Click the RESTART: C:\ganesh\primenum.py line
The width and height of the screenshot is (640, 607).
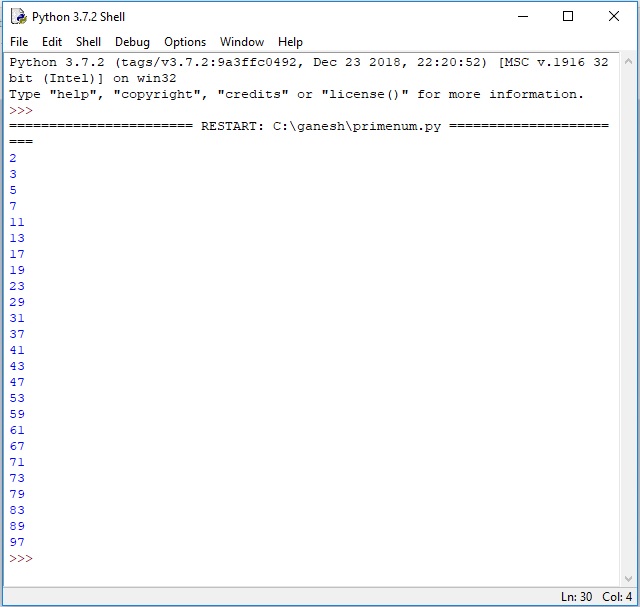(x=309, y=126)
